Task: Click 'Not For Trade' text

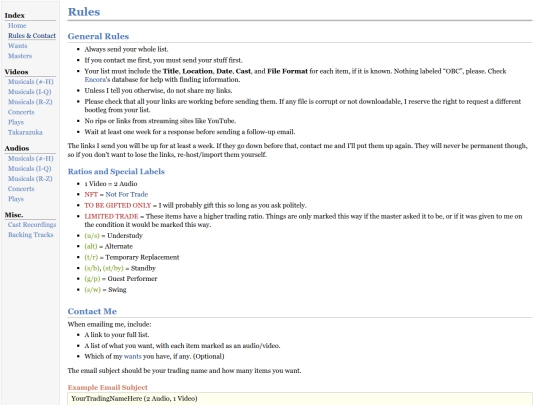Action: 126,195
